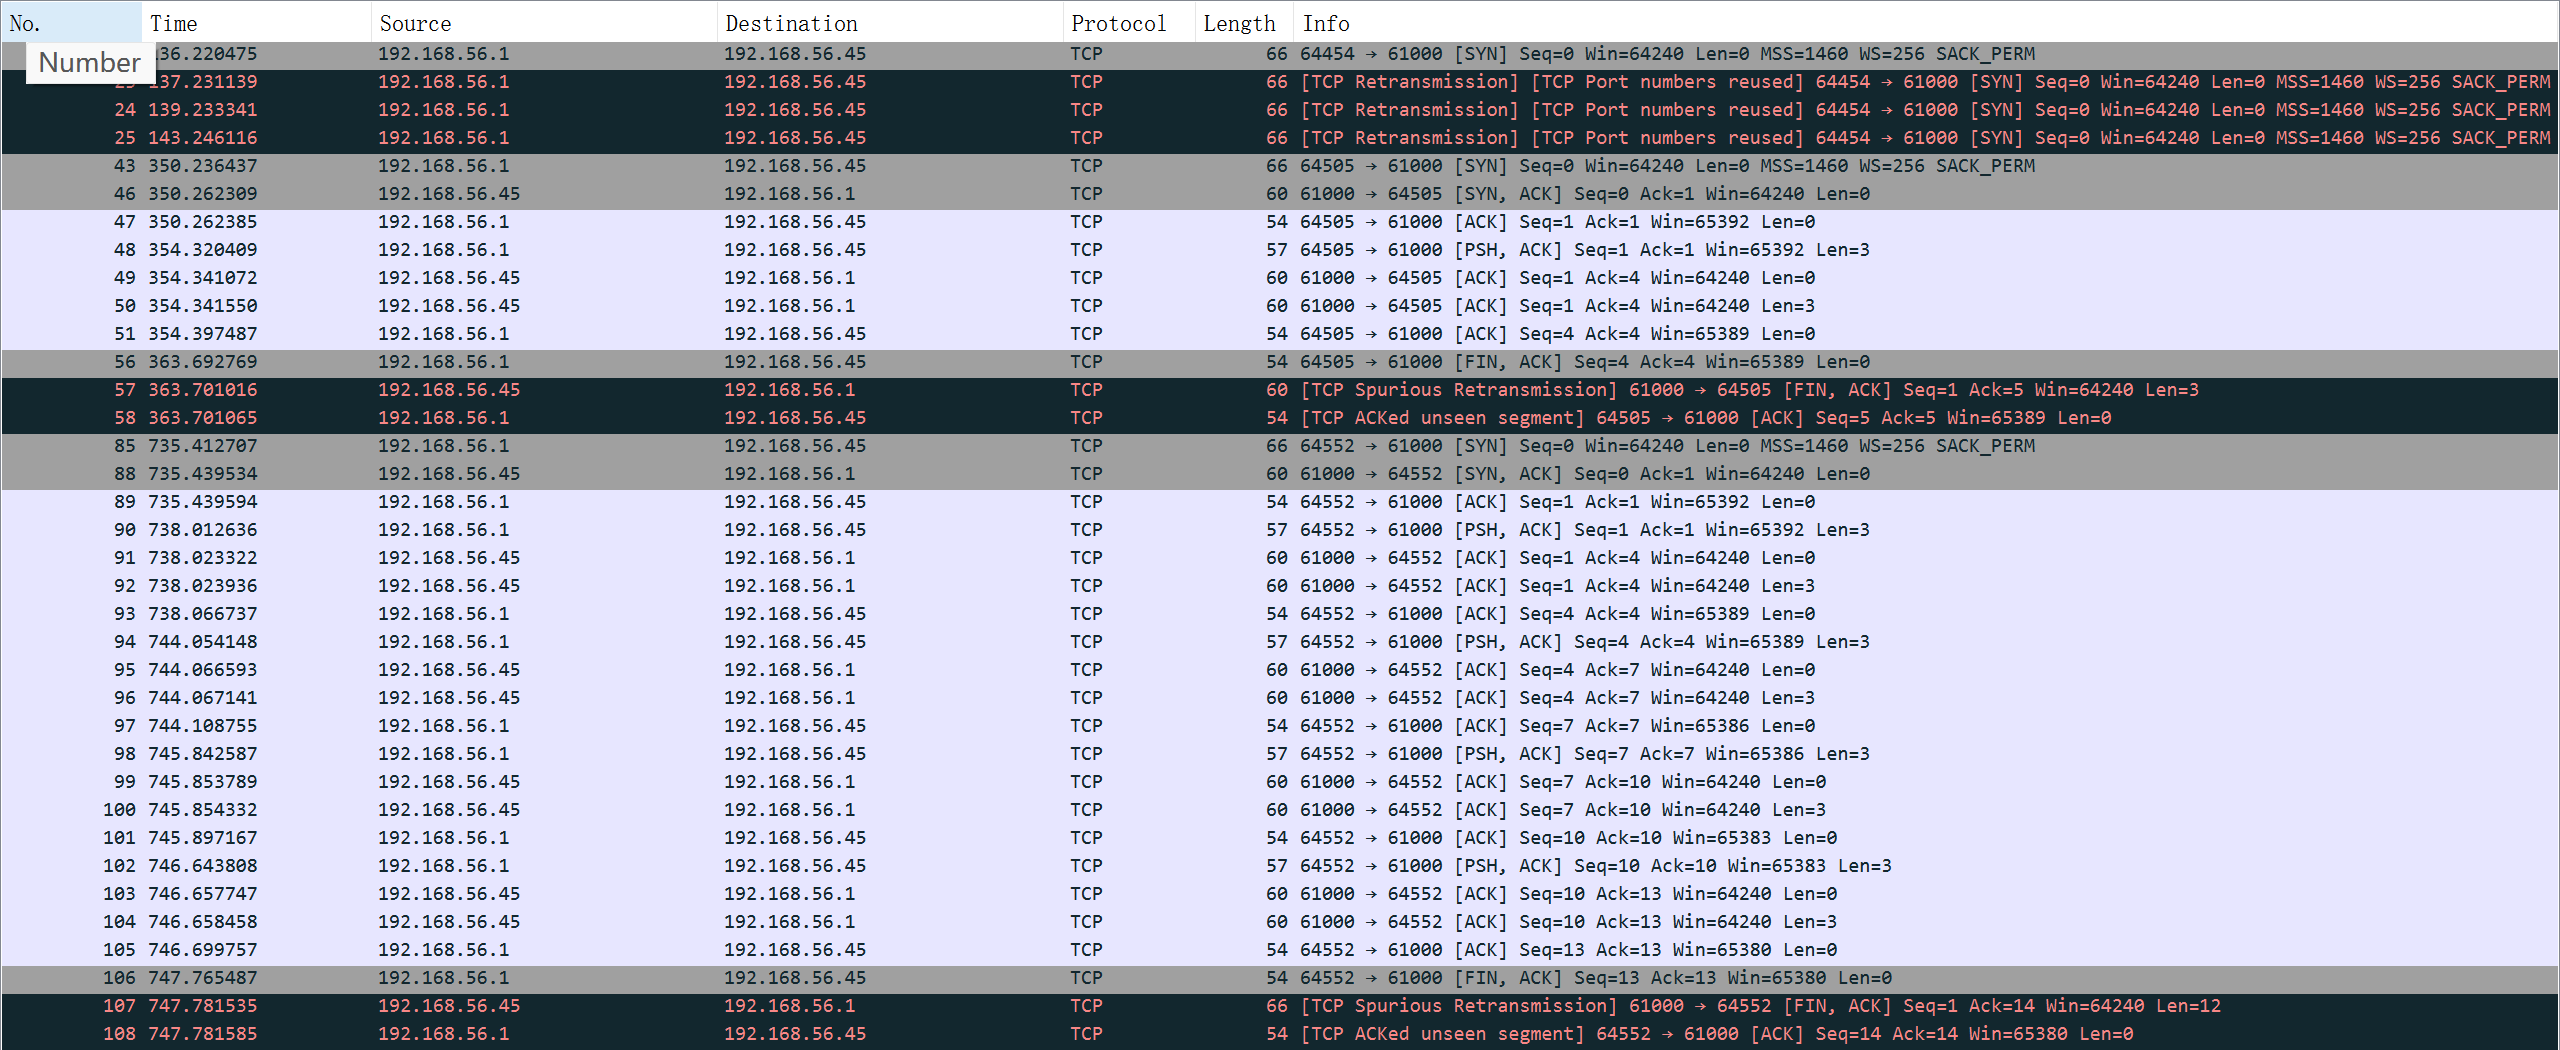Select packet 97 at time 744.108755
The width and height of the screenshot is (2560, 1050).
(x=1280, y=726)
